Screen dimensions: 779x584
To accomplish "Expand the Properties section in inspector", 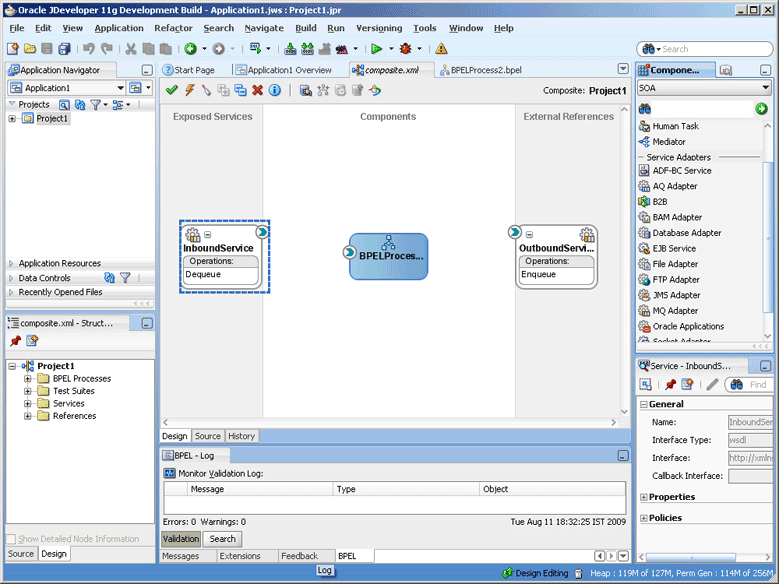I will point(643,497).
